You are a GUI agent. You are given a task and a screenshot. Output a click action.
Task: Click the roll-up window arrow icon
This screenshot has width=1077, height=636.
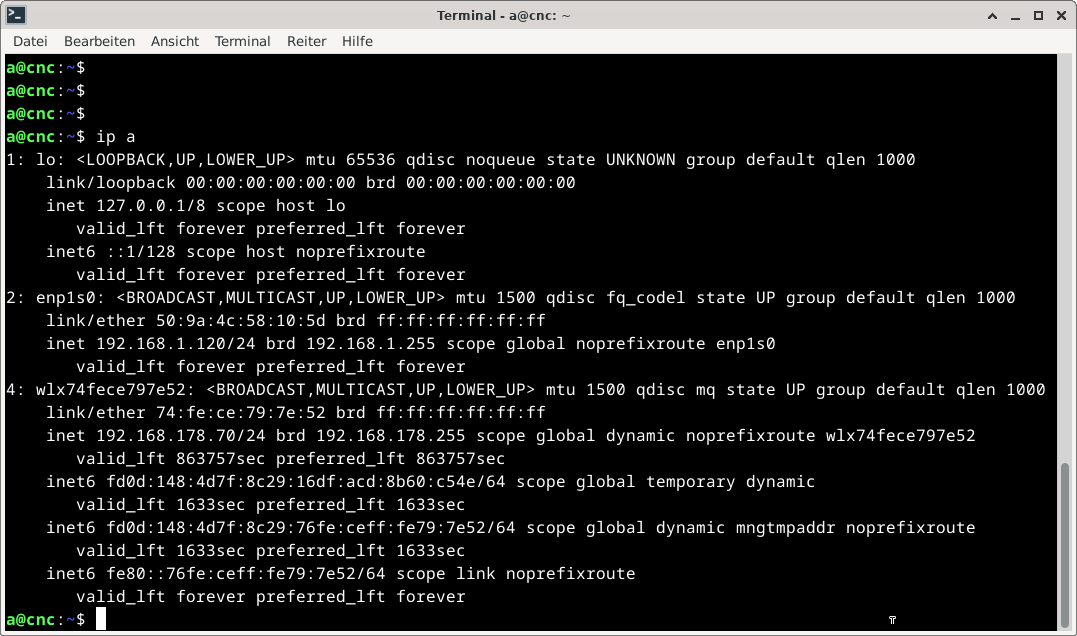click(x=993, y=16)
